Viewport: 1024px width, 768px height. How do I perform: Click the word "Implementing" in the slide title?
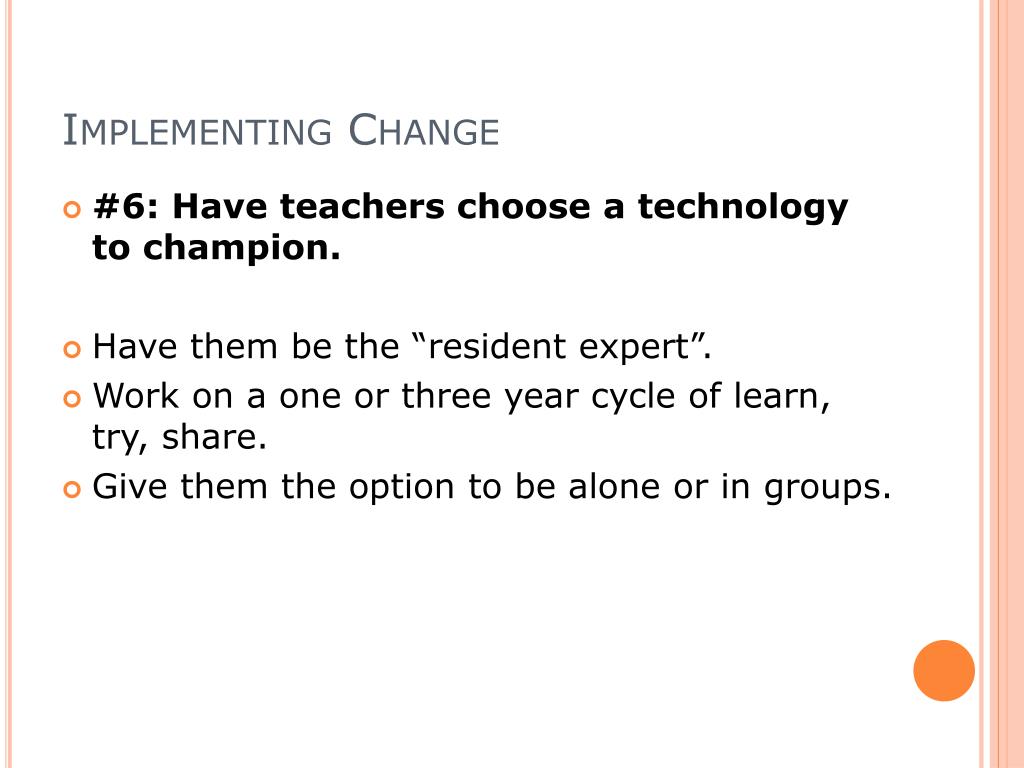click(197, 132)
